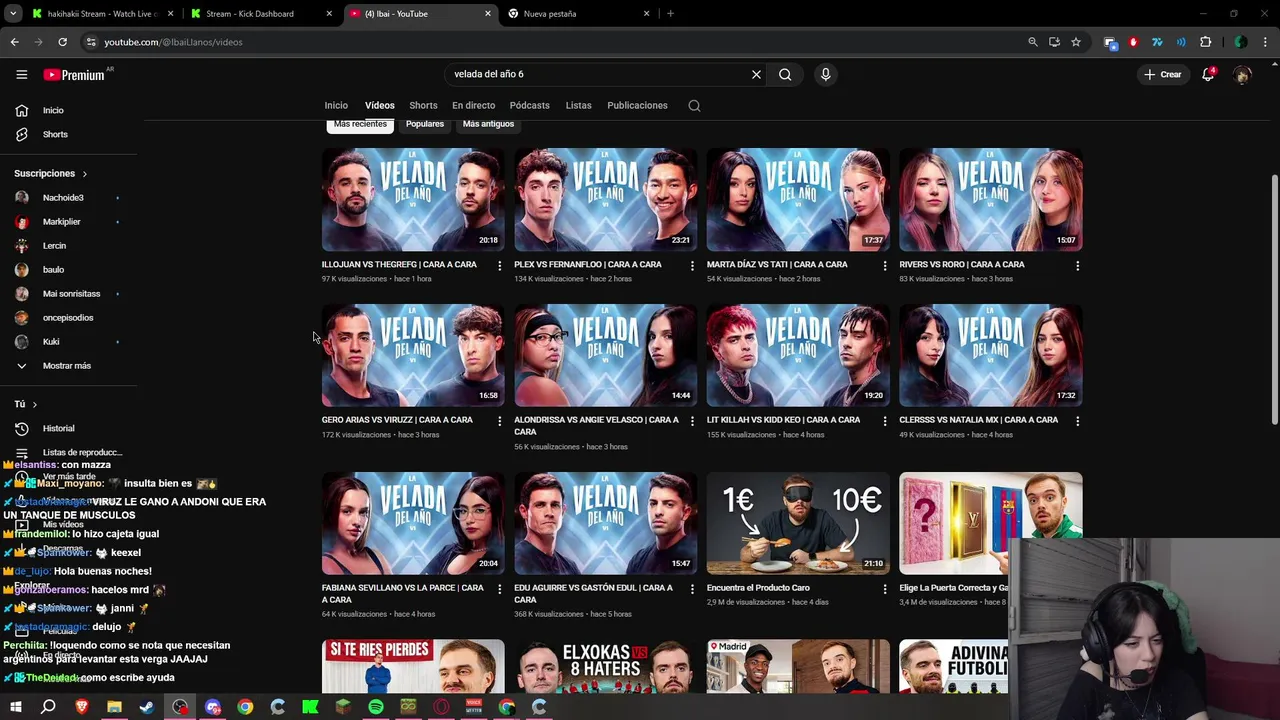Open the En directo channel tab
The height and width of the screenshot is (720, 1280).
[x=473, y=105]
